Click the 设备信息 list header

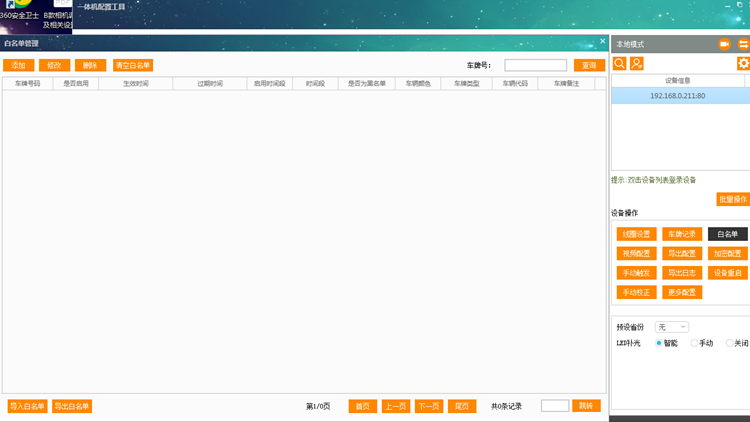tap(678, 81)
